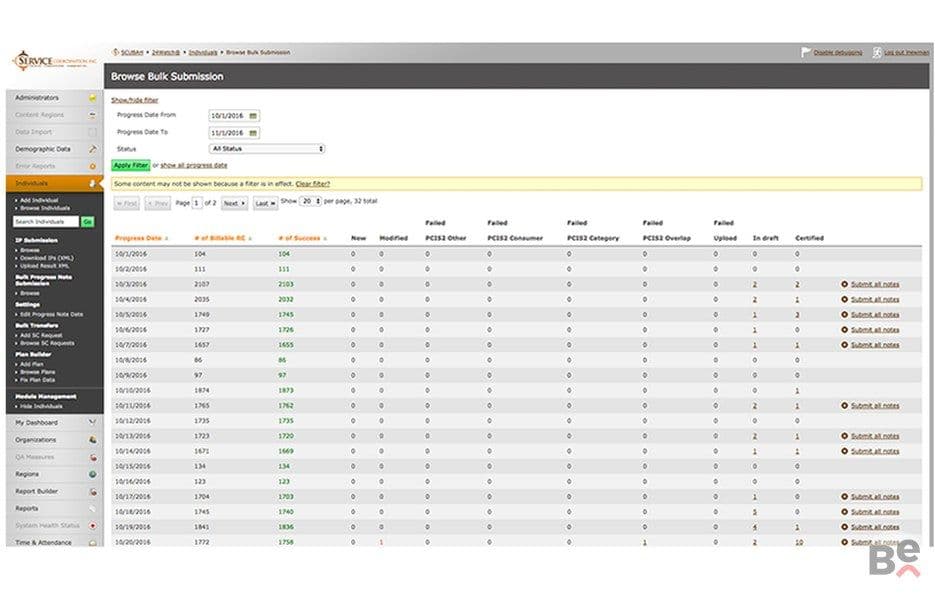Click the Administrators sidebar icon
This screenshot has width=935, height=600.
[92, 98]
